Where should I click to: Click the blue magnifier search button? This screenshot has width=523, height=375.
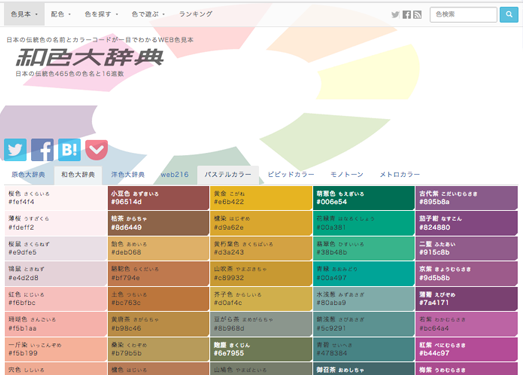coord(509,14)
